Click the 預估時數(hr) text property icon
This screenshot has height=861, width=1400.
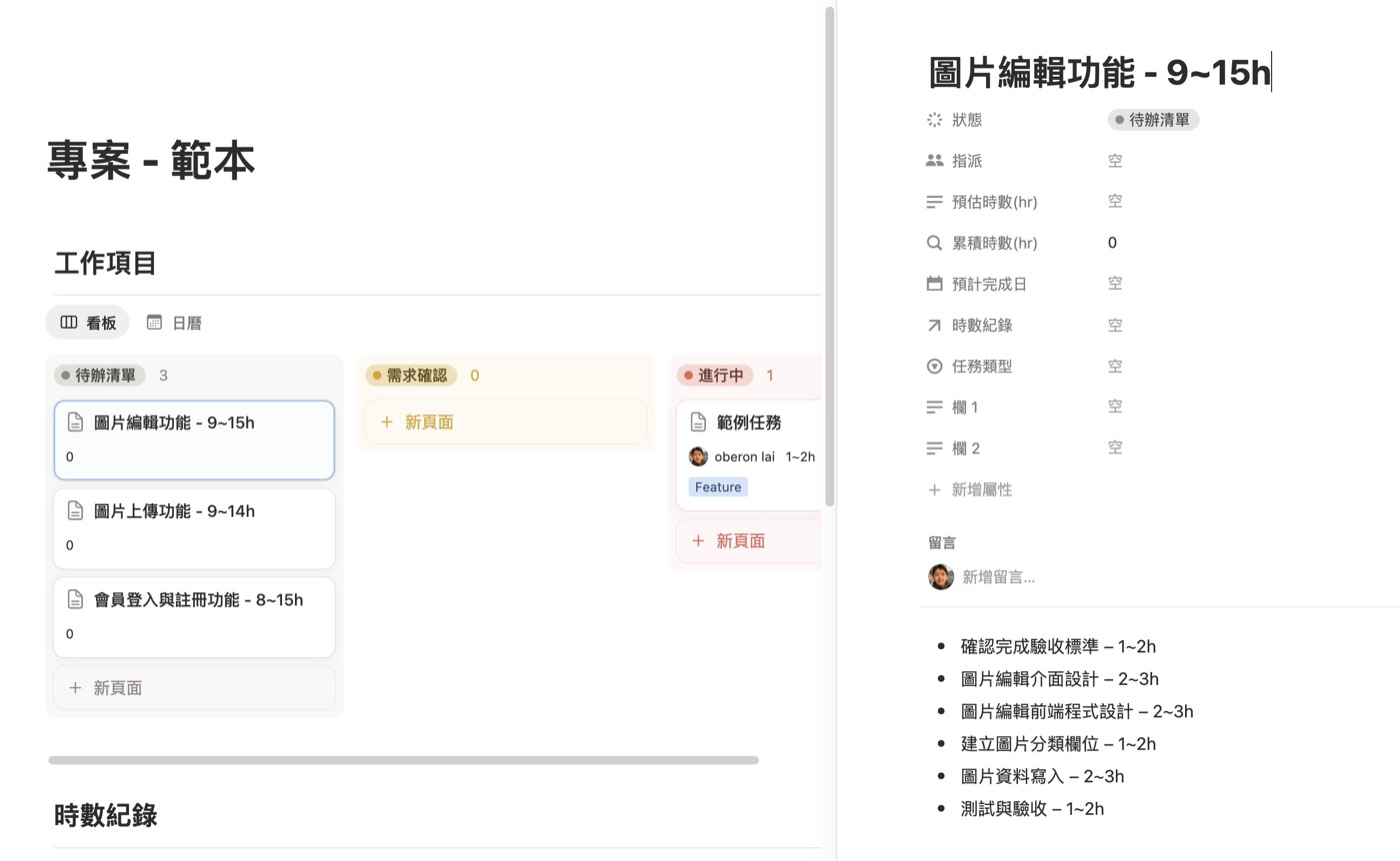coord(934,202)
